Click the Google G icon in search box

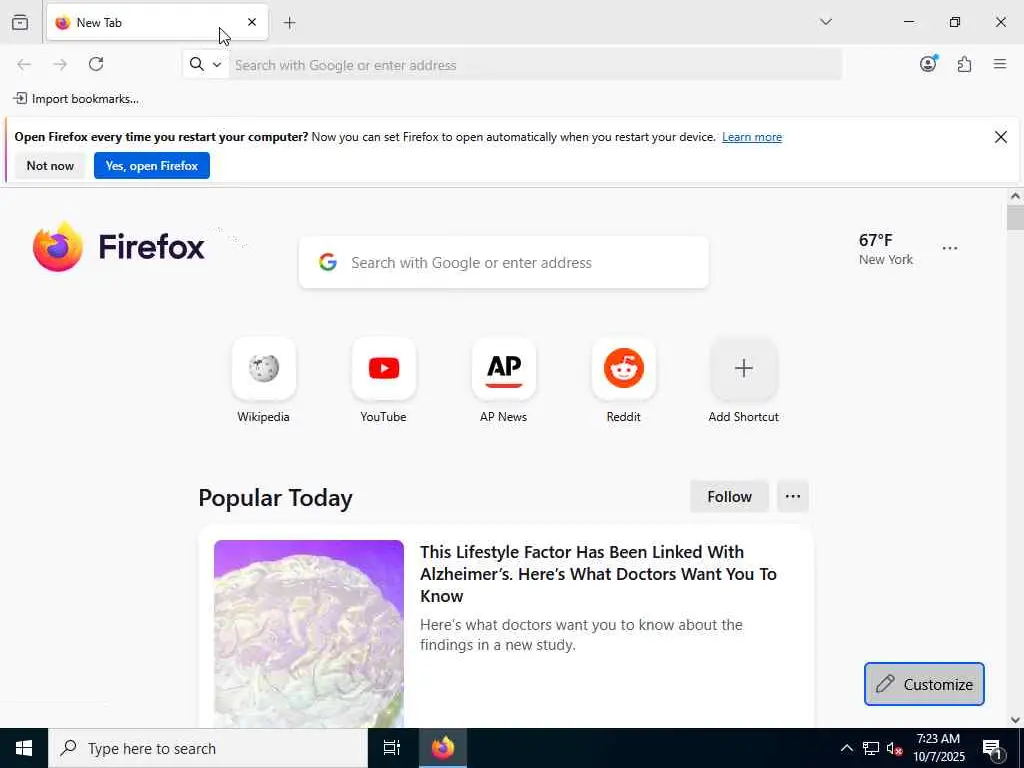coord(328,263)
